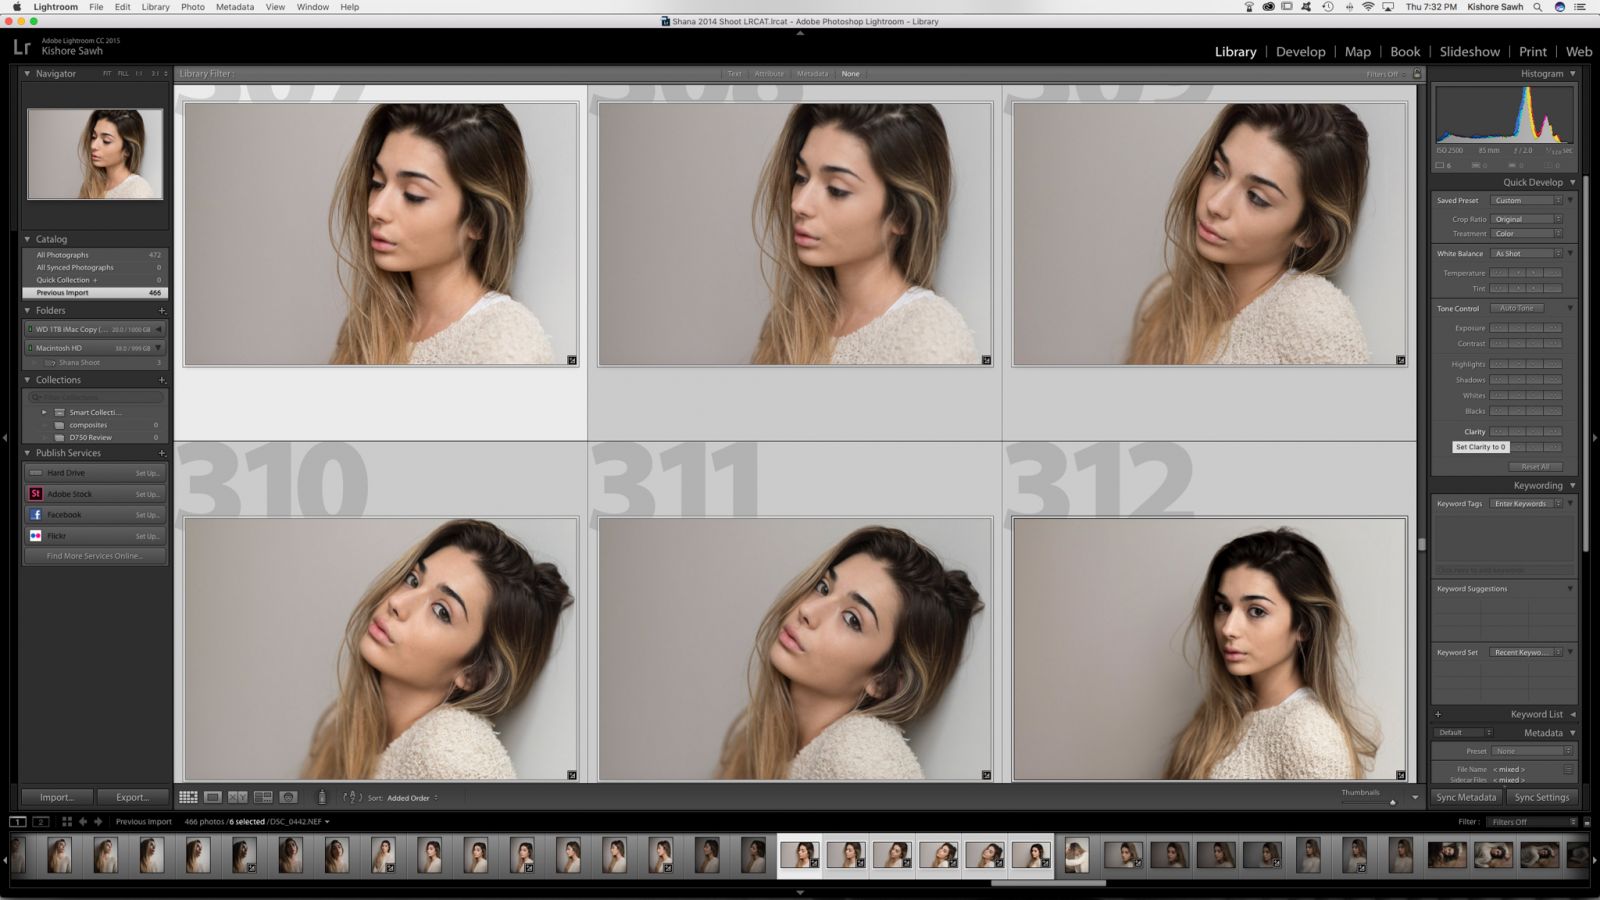Switch to Loupe view icon in toolbar

[213, 797]
